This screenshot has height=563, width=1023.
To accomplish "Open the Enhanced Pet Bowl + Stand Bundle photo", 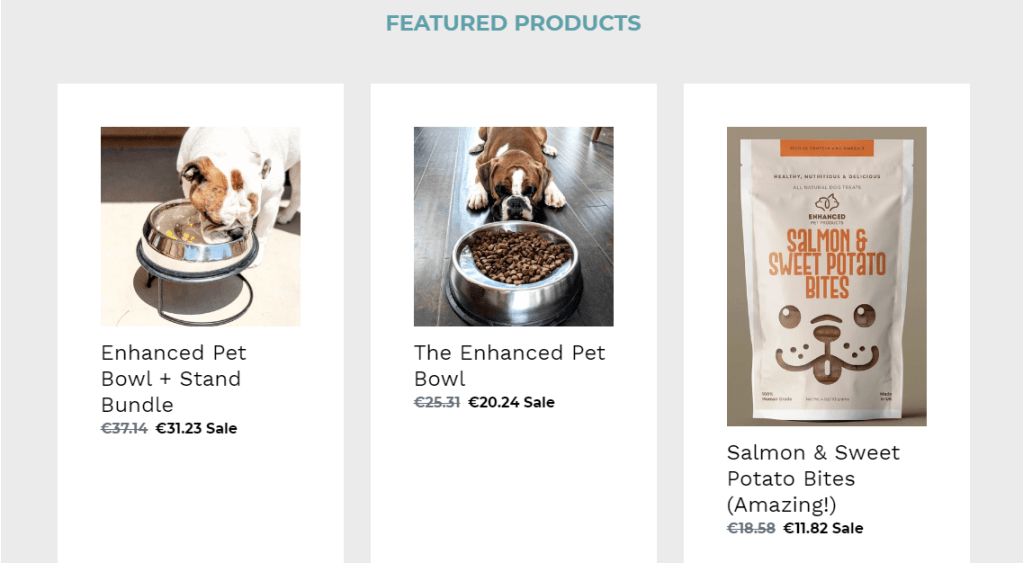I will pyautogui.click(x=200, y=226).
